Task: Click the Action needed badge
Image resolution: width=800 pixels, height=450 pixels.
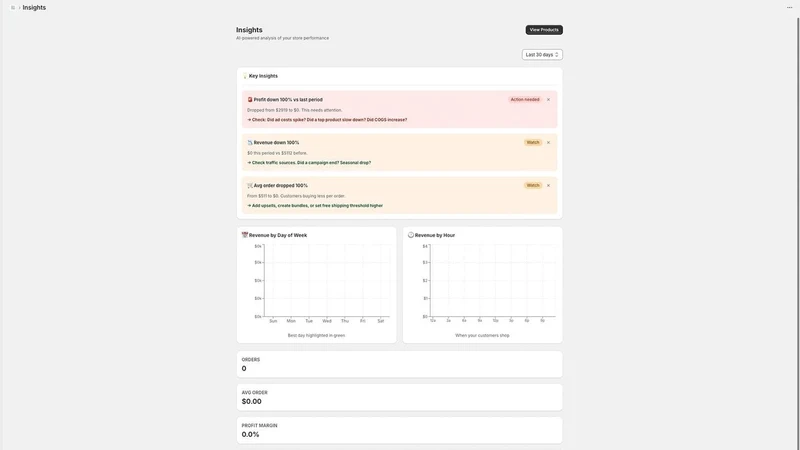Action: 525,99
